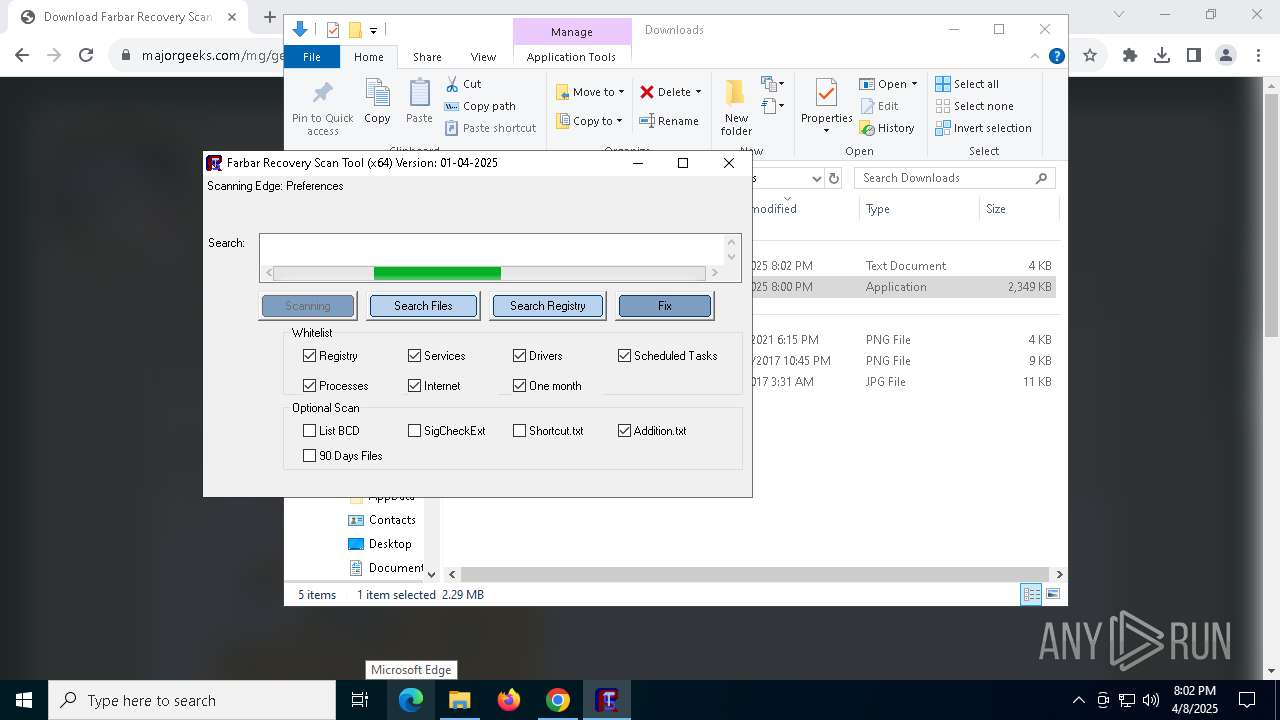The height and width of the screenshot is (720, 1280).
Task: Click Select none in ribbon
Action: 974,106
